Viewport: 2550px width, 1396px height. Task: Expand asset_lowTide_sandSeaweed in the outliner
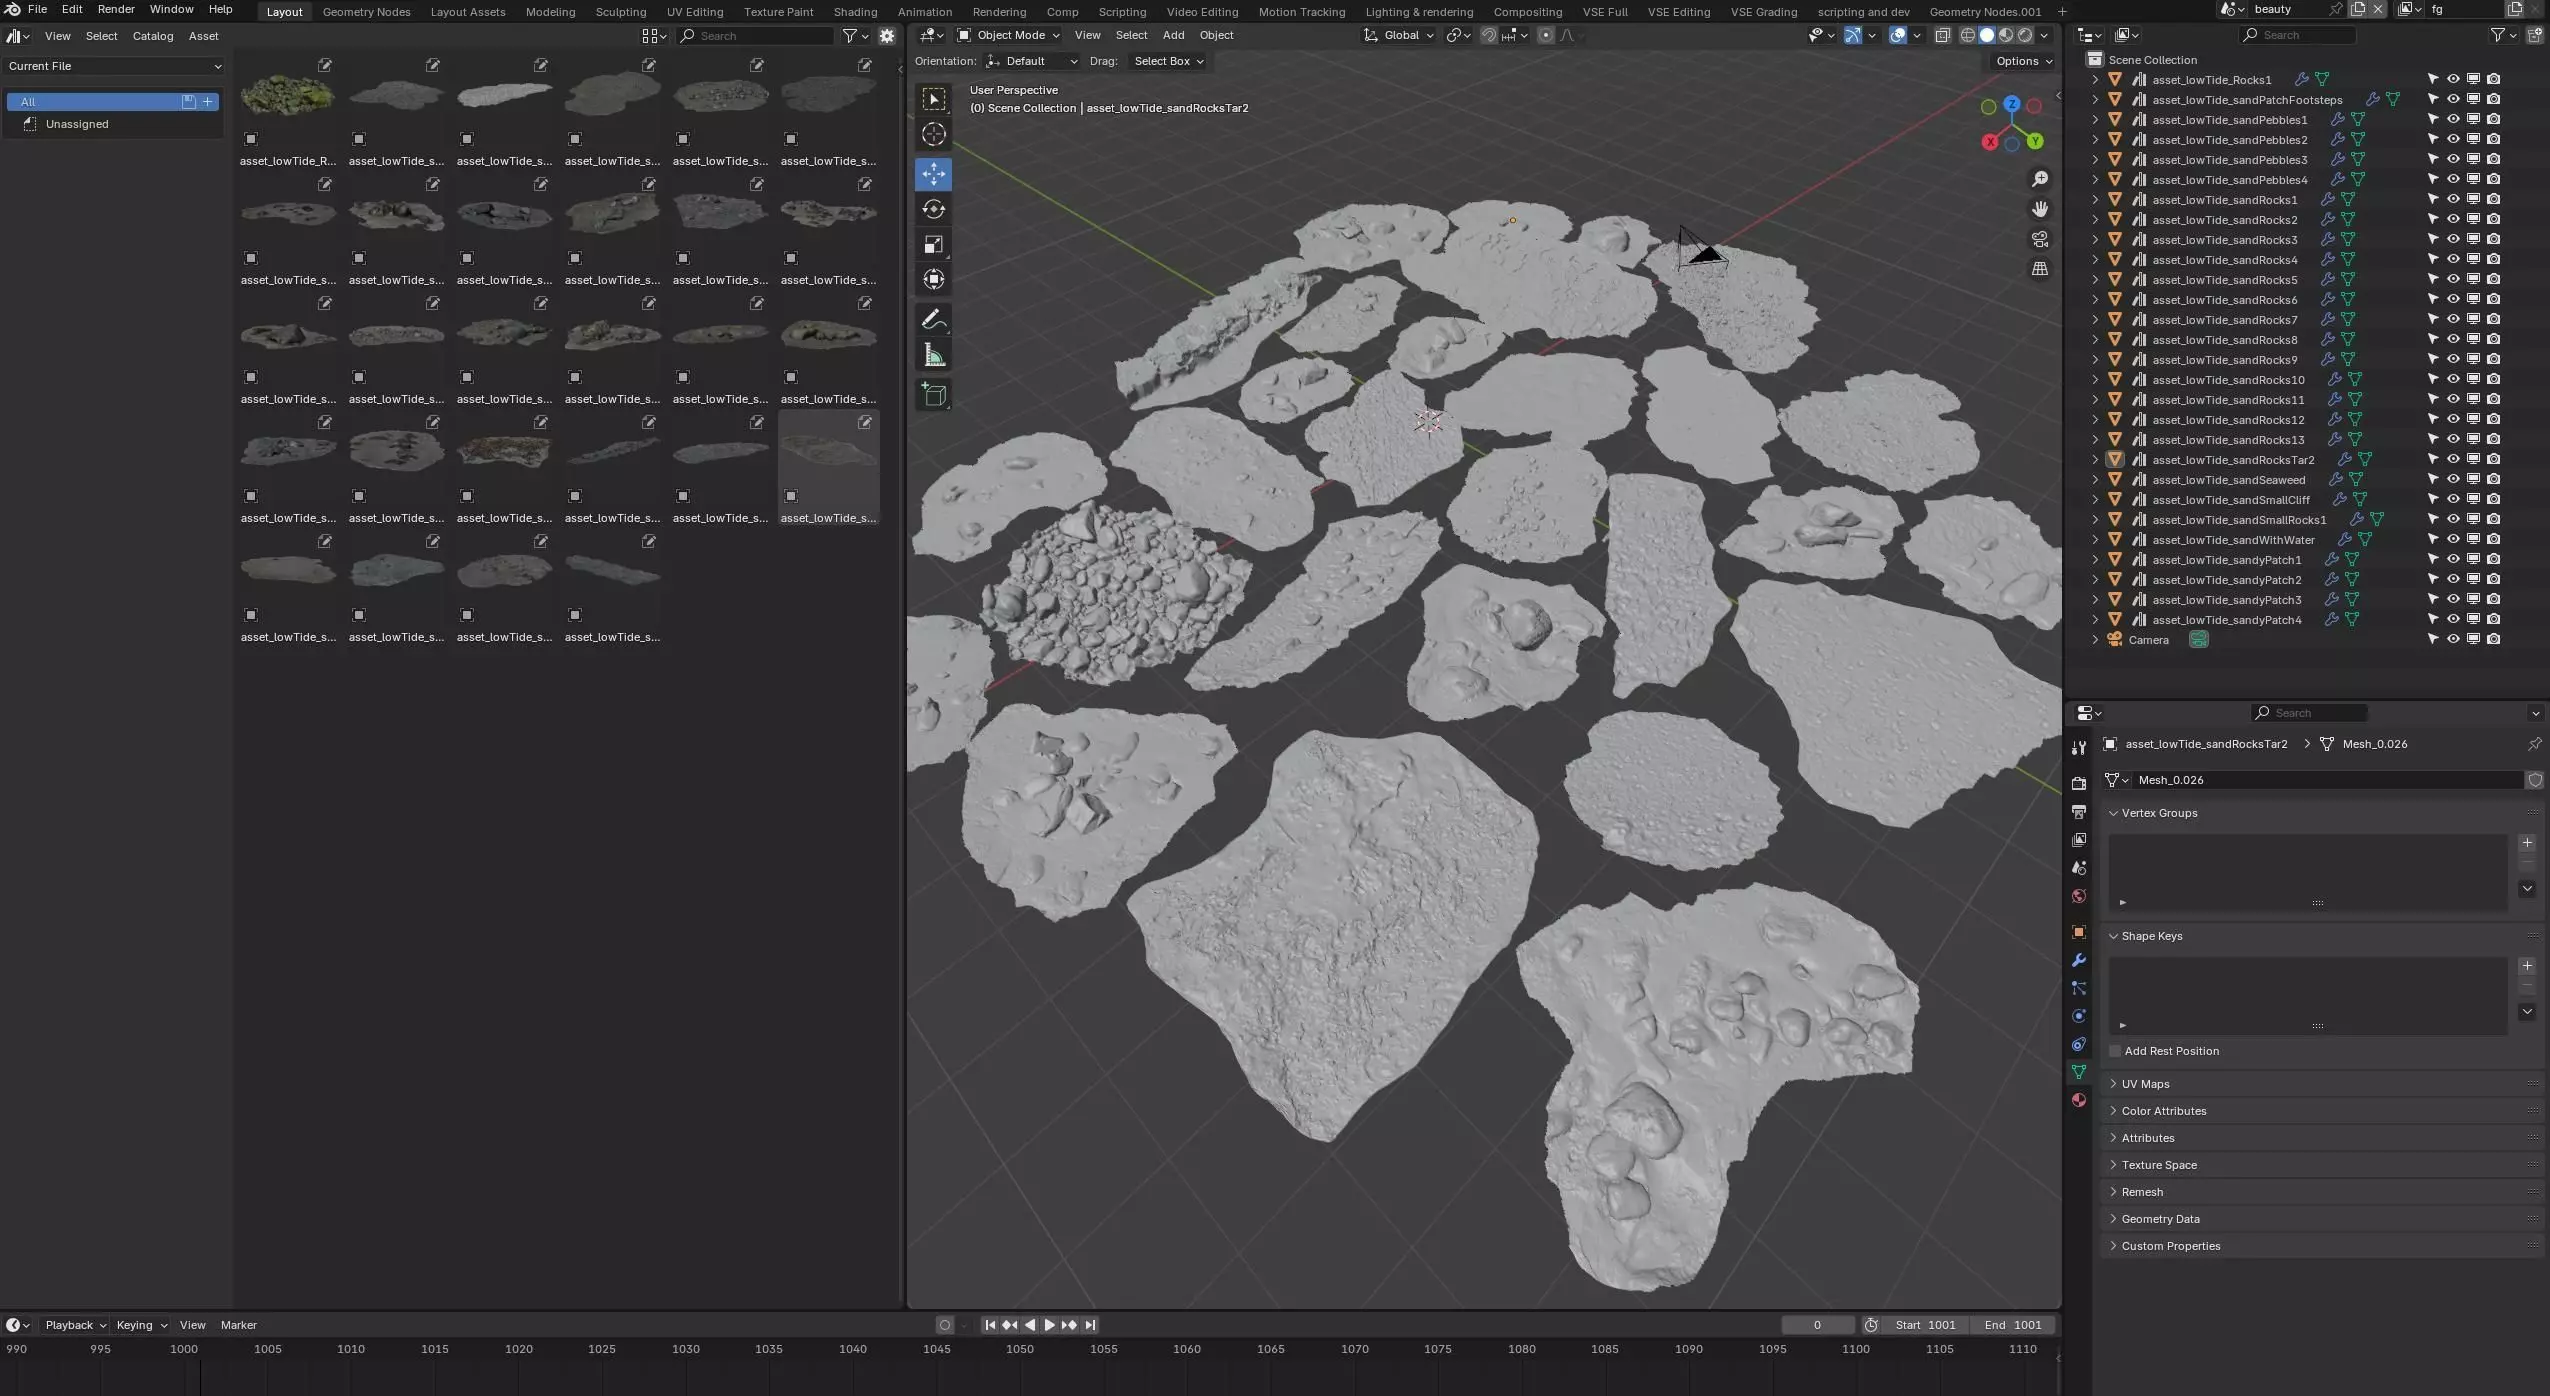[x=2095, y=480]
